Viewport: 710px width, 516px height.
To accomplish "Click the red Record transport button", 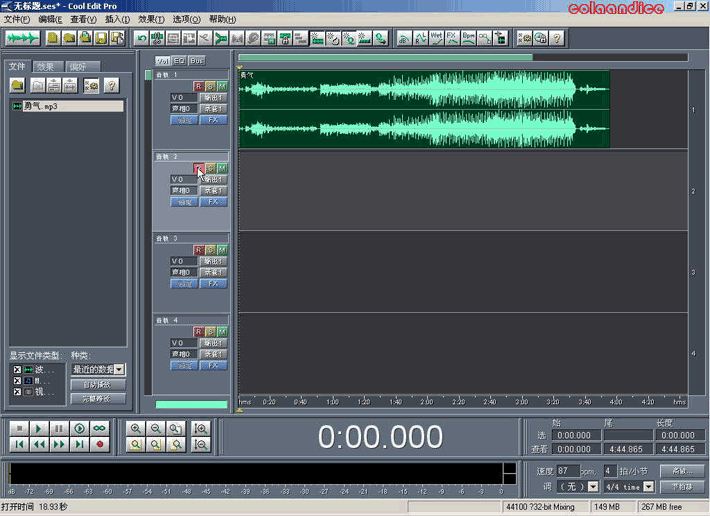I will click(100, 444).
